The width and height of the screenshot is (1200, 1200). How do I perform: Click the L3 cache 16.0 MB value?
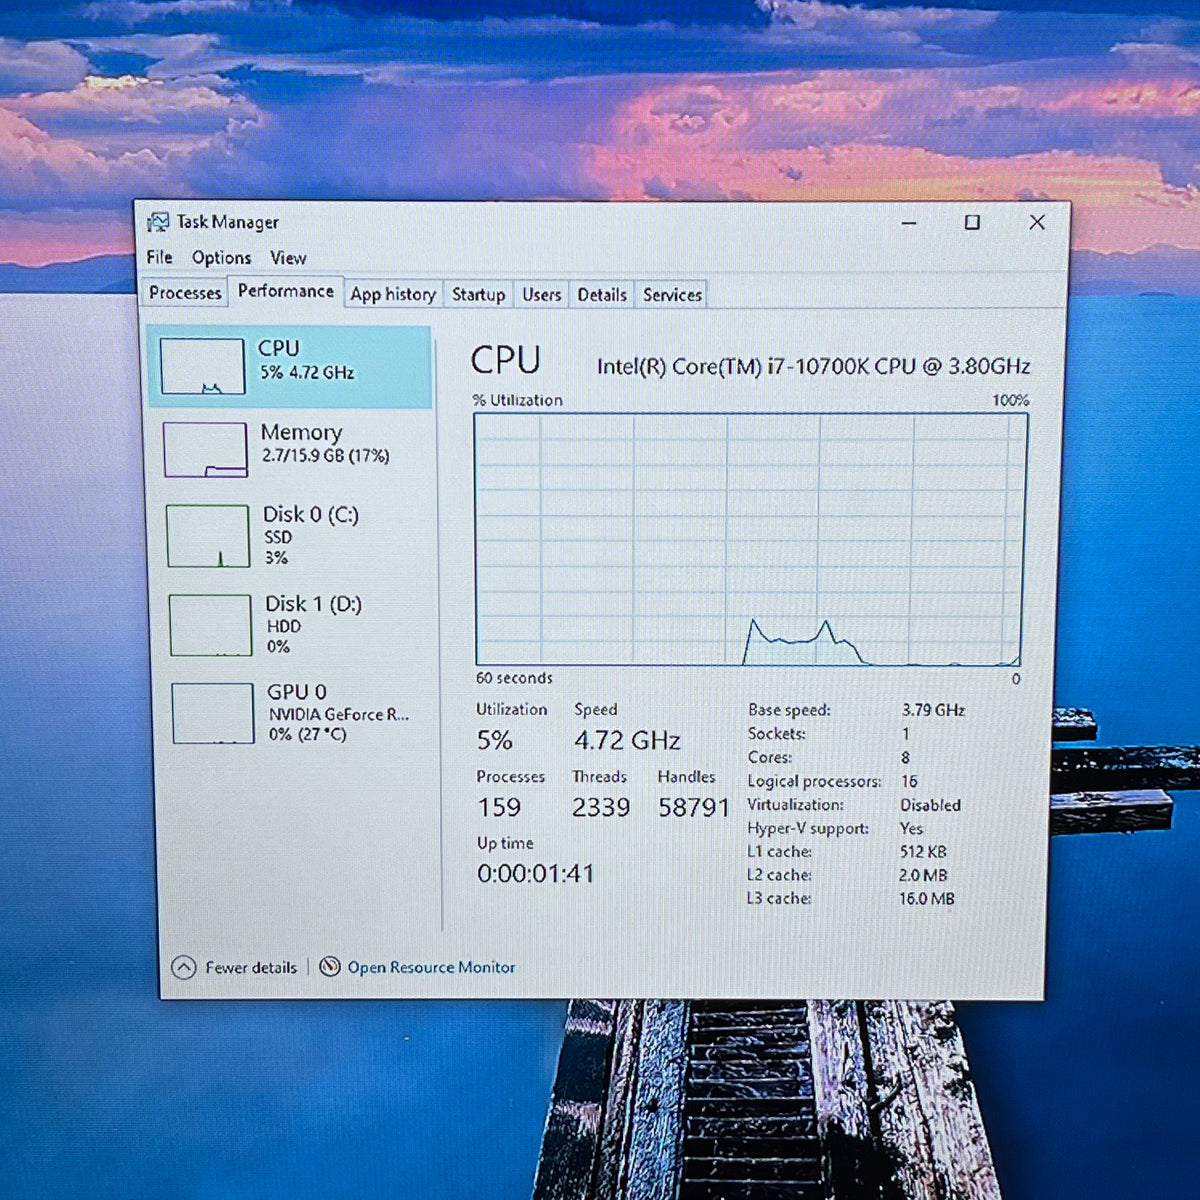click(x=926, y=899)
